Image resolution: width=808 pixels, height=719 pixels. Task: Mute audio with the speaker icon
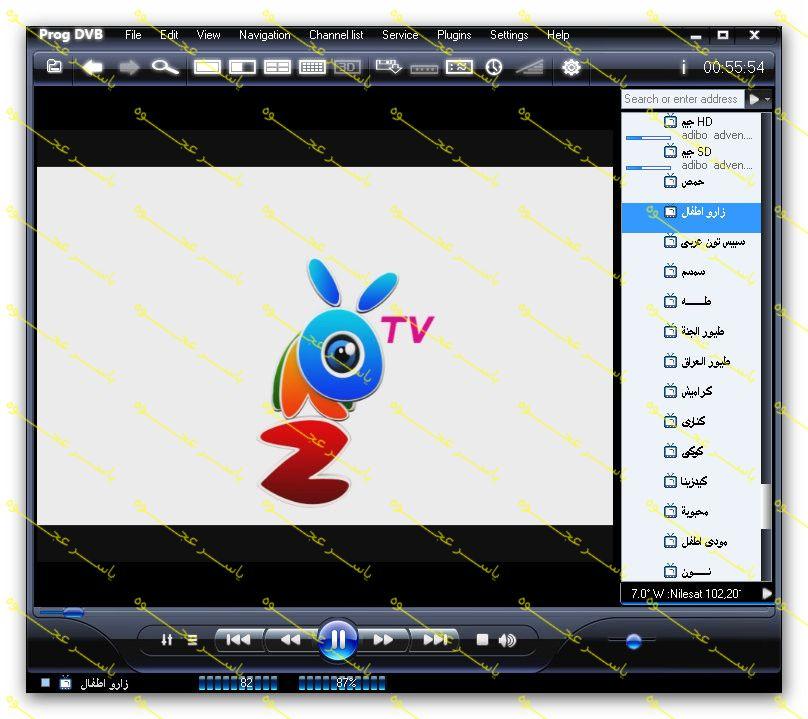[507, 640]
